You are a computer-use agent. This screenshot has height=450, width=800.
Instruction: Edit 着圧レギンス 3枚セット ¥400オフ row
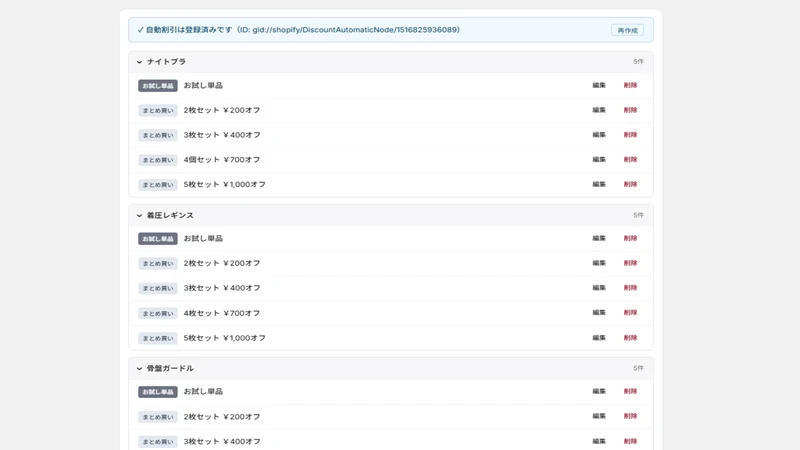point(599,288)
